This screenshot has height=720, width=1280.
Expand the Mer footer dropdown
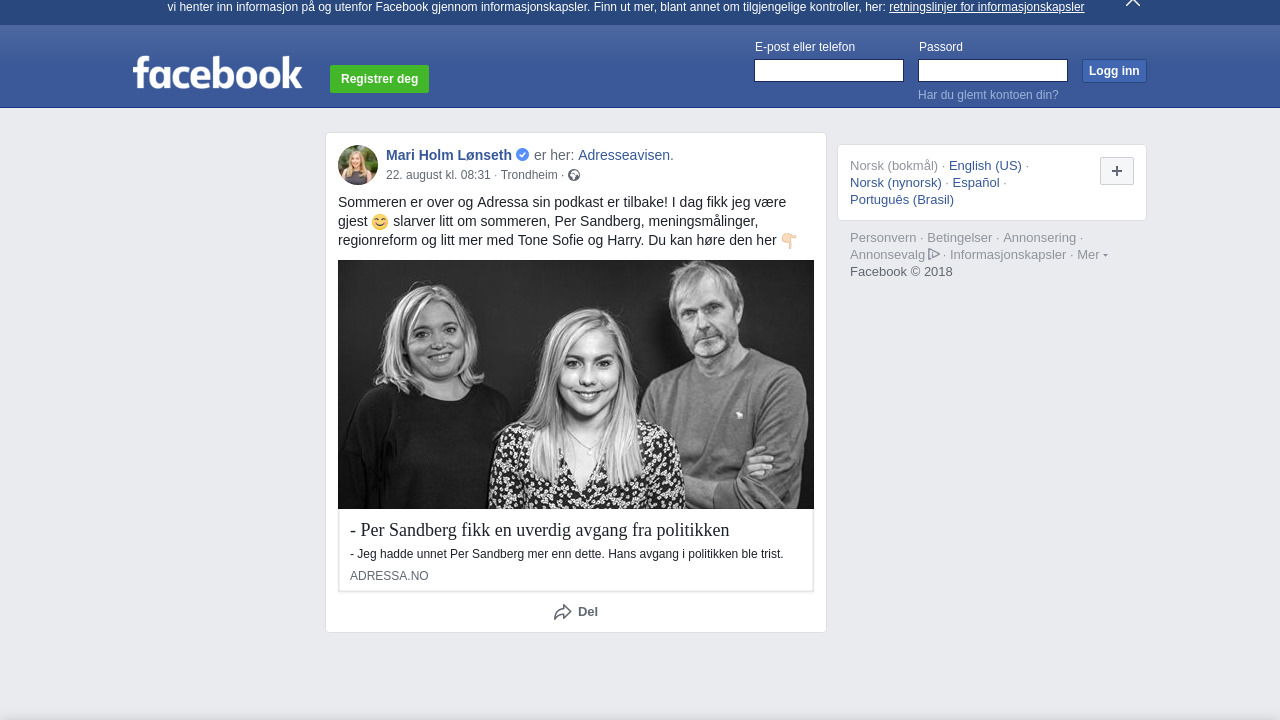click(x=1091, y=255)
